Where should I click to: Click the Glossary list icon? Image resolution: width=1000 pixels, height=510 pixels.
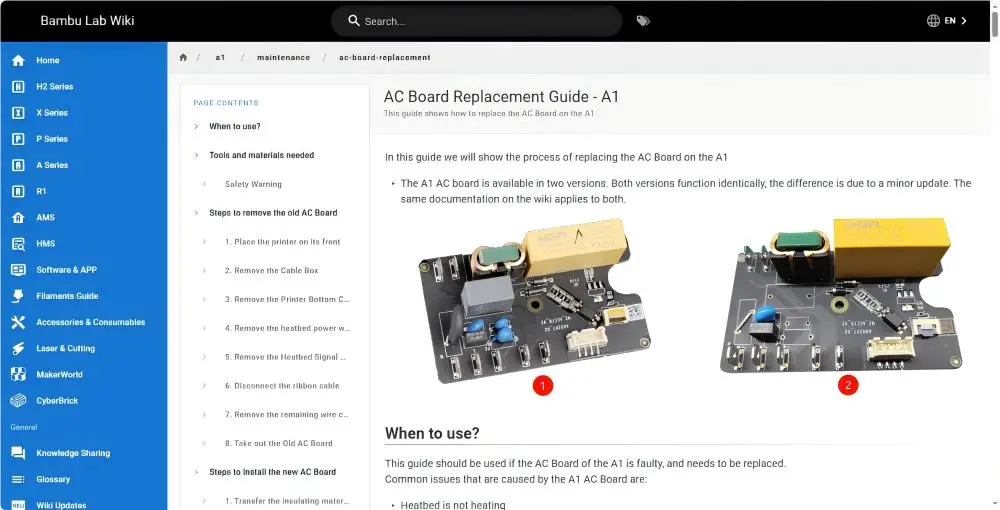[18, 479]
